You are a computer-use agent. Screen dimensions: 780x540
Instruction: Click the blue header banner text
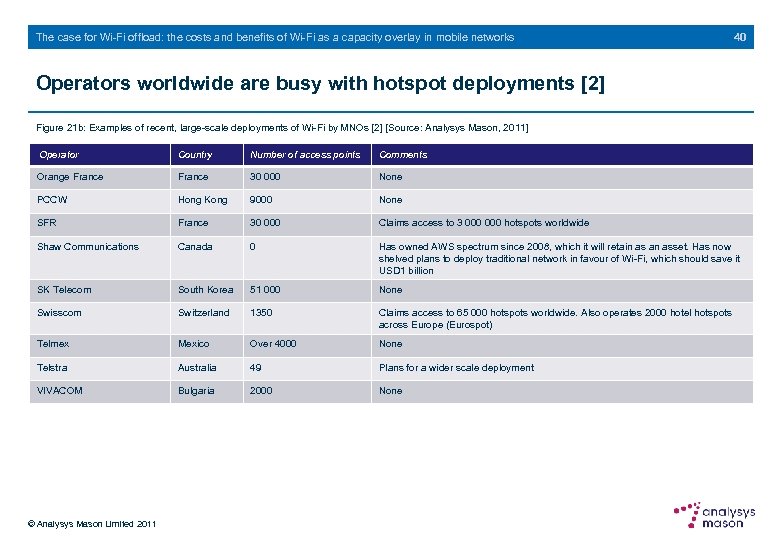coord(275,37)
